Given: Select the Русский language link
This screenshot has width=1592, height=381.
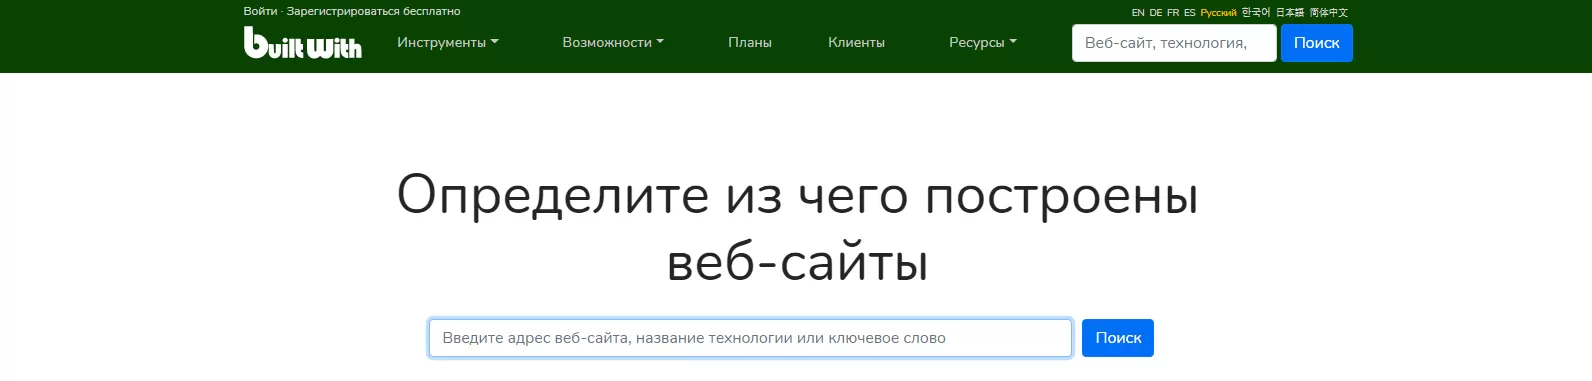Looking at the screenshot, I should tap(1218, 13).
